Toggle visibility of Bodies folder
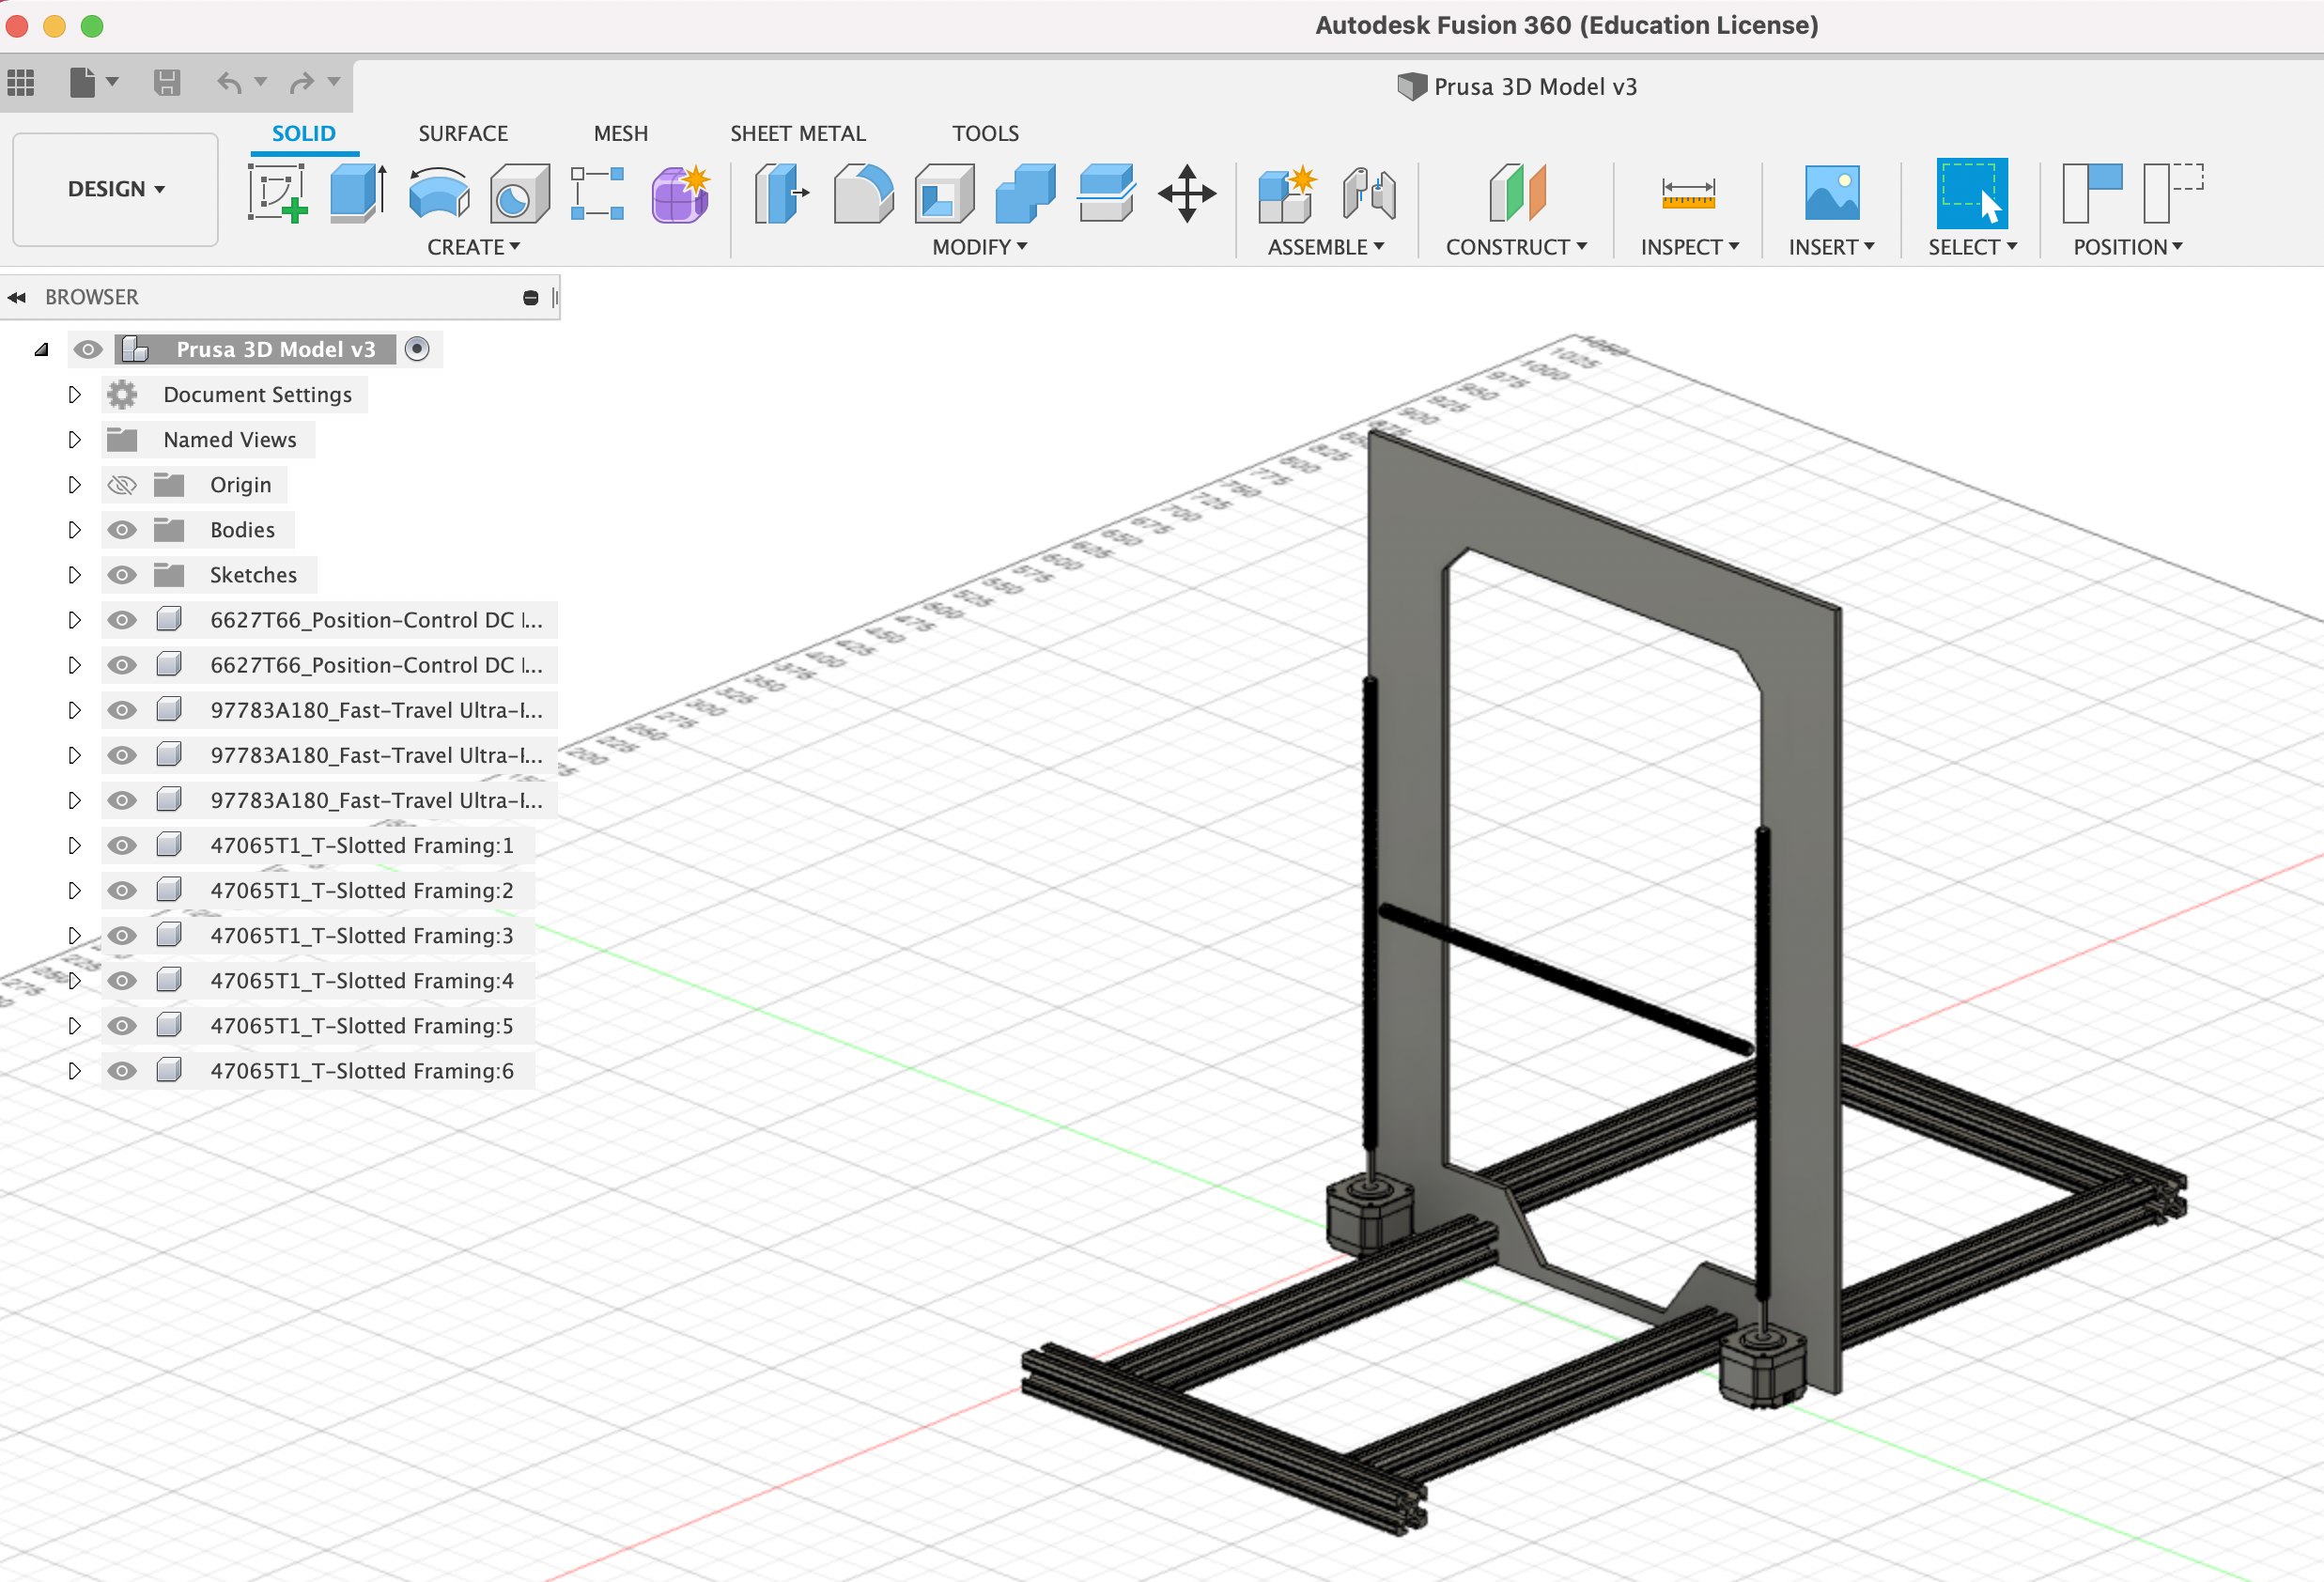The image size is (2324, 1582). click(122, 530)
